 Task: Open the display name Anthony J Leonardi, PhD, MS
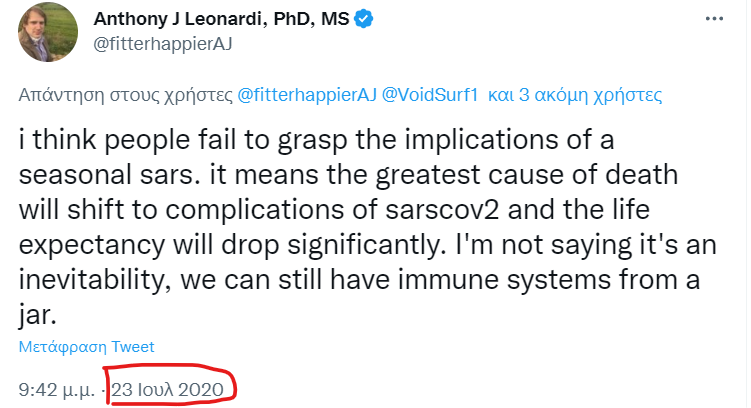[221, 19]
